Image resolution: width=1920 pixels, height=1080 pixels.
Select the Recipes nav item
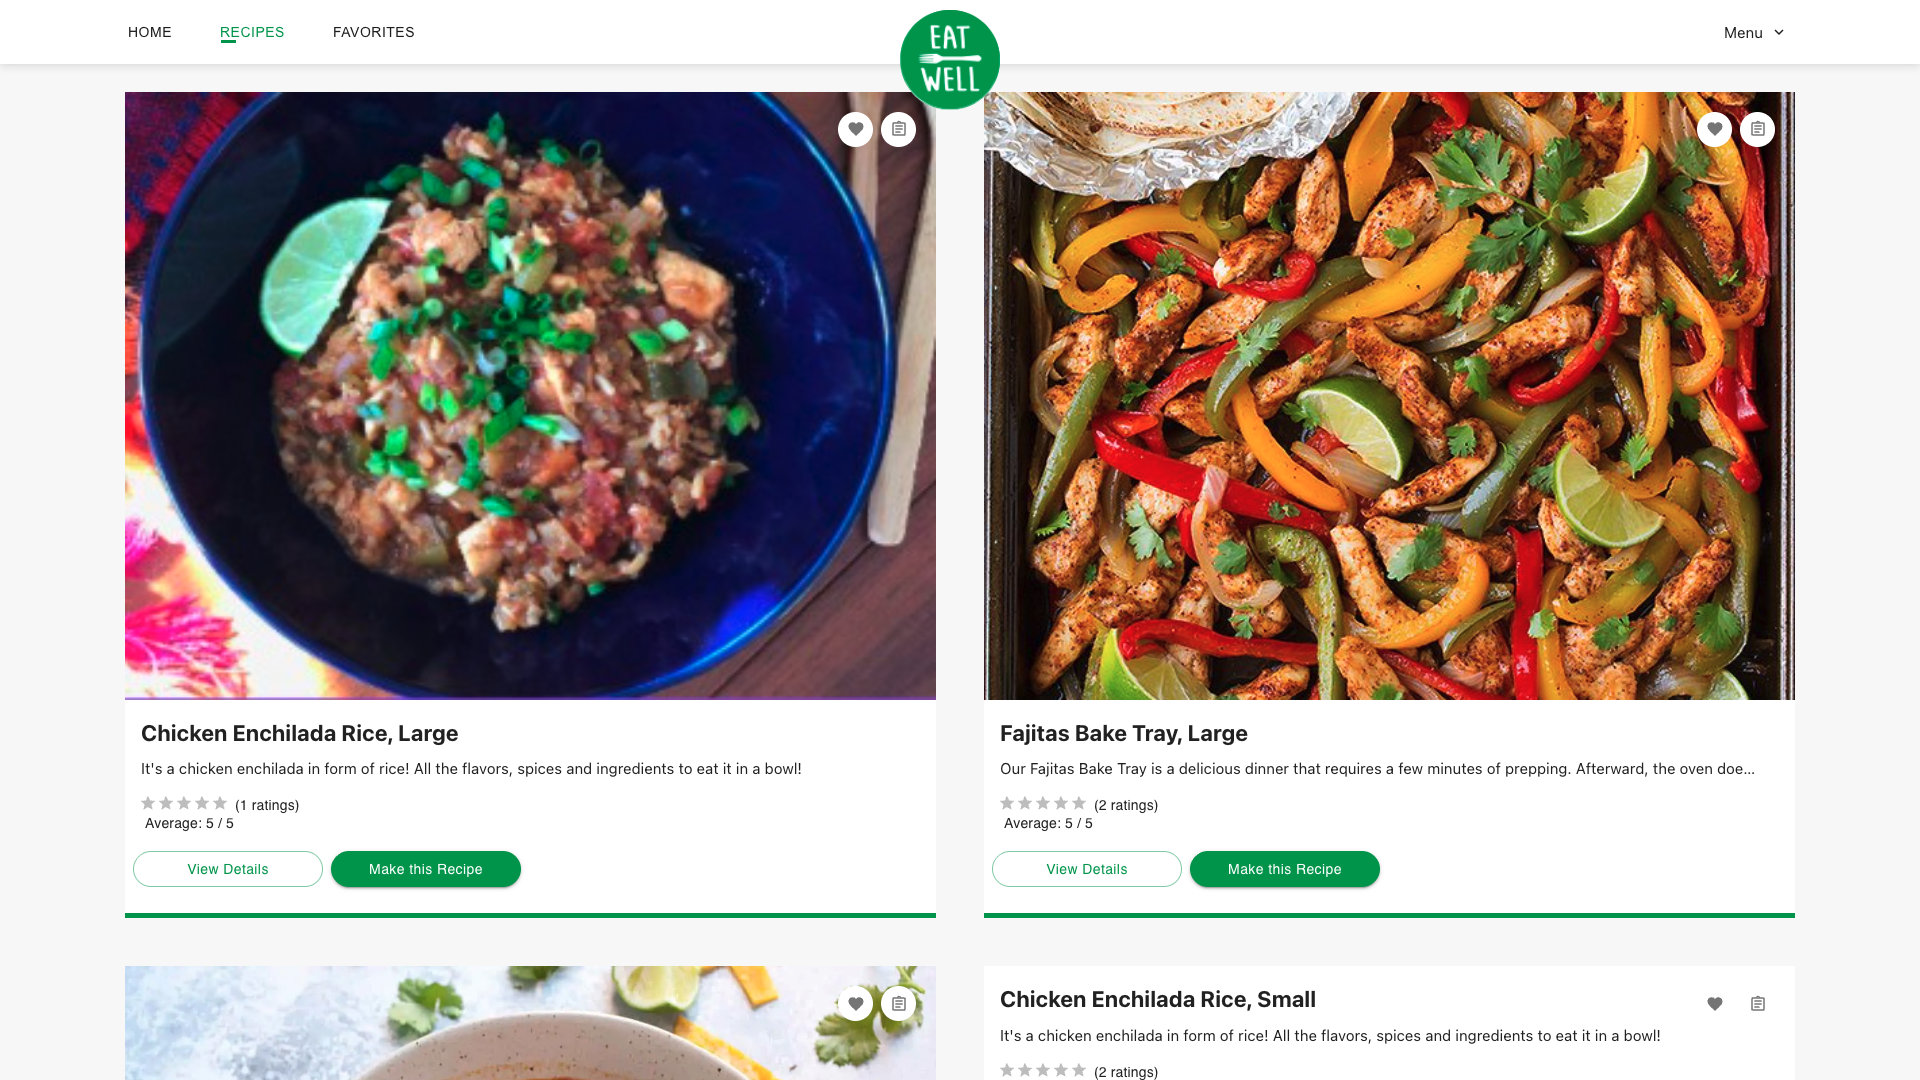point(252,32)
